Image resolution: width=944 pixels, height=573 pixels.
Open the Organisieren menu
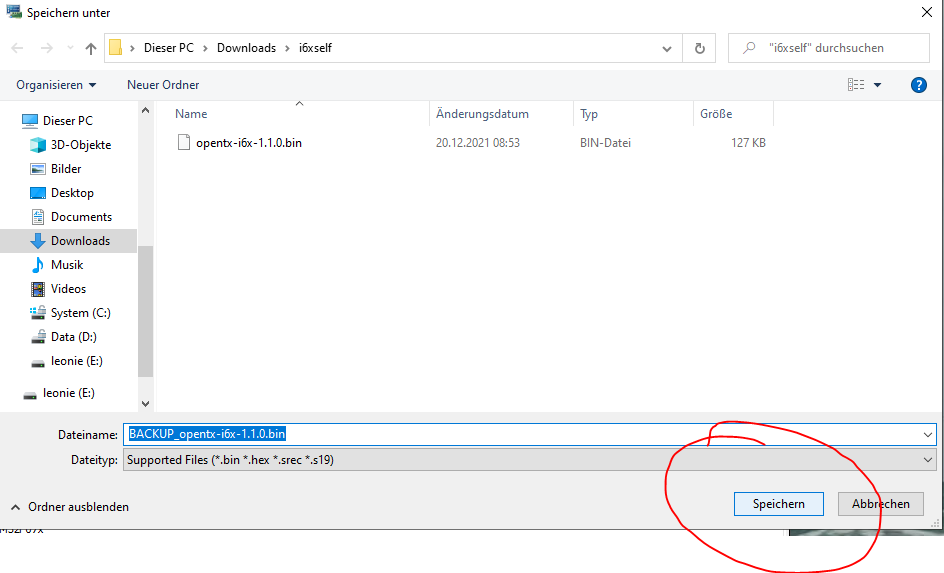point(56,85)
